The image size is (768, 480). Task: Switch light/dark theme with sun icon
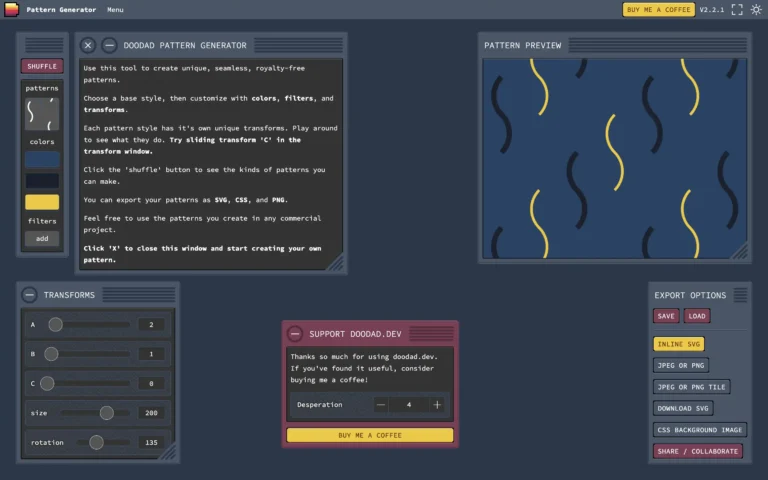(x=756, y=9)
